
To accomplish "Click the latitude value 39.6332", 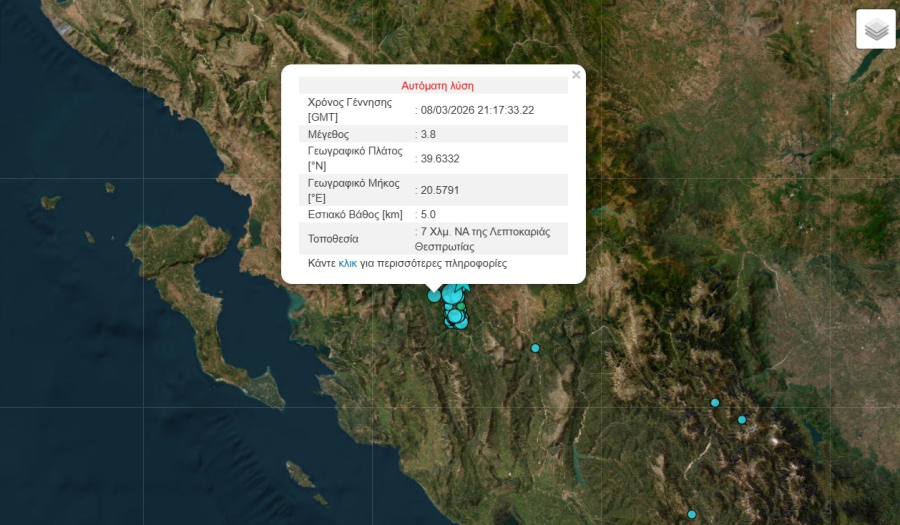I will pyautogui.click(x=440, y=158).
